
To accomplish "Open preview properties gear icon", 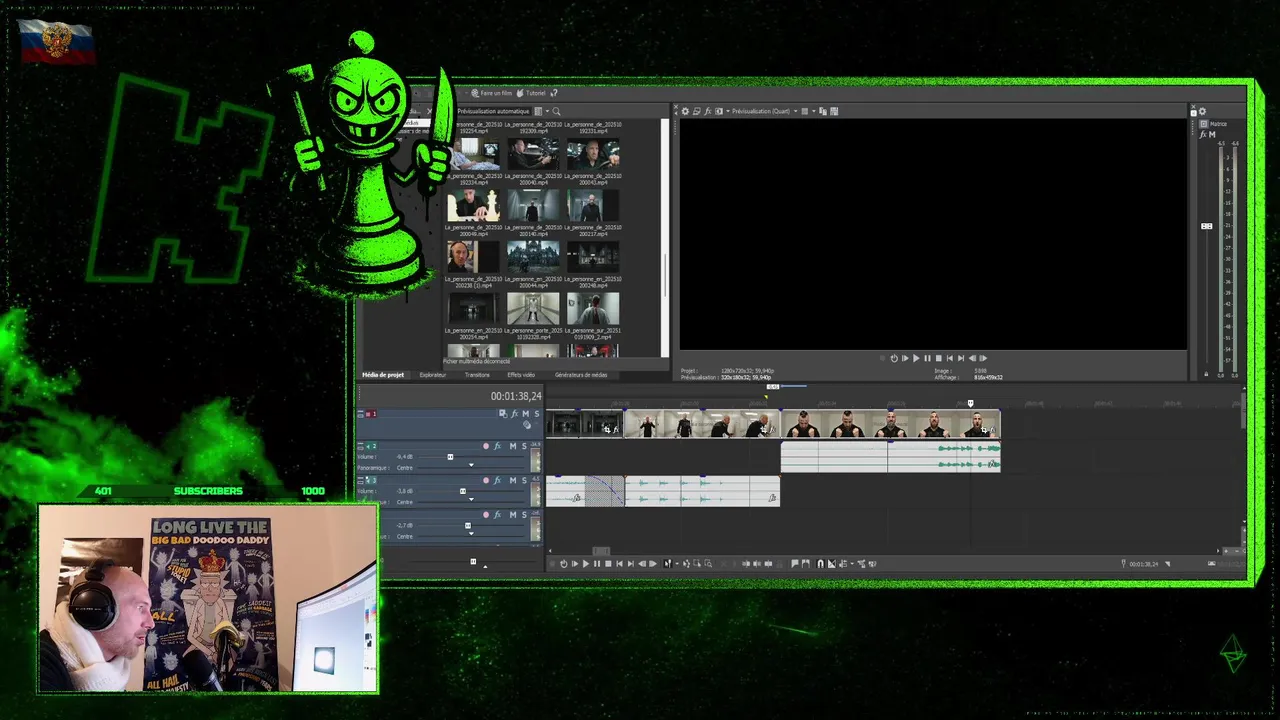I will point(685,111).
